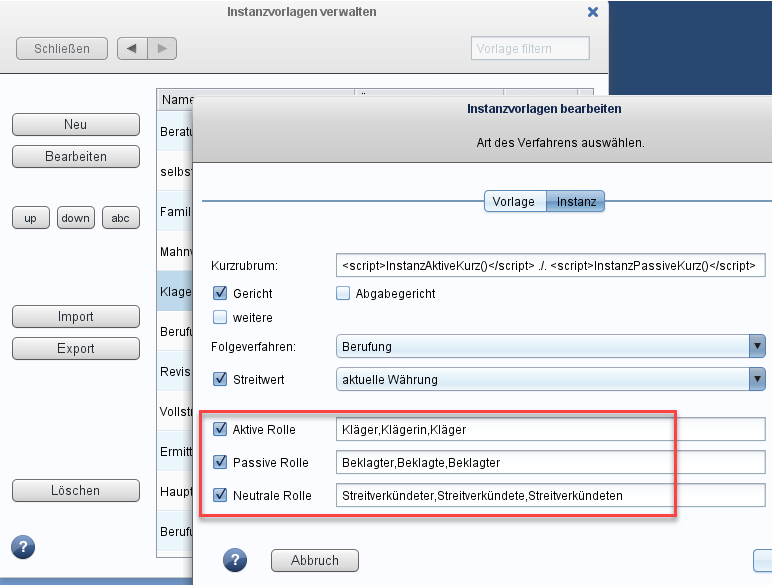Click the Import button
Image resolution: width=772 pixels, height=585 pixels.
(x=76, y=317)
